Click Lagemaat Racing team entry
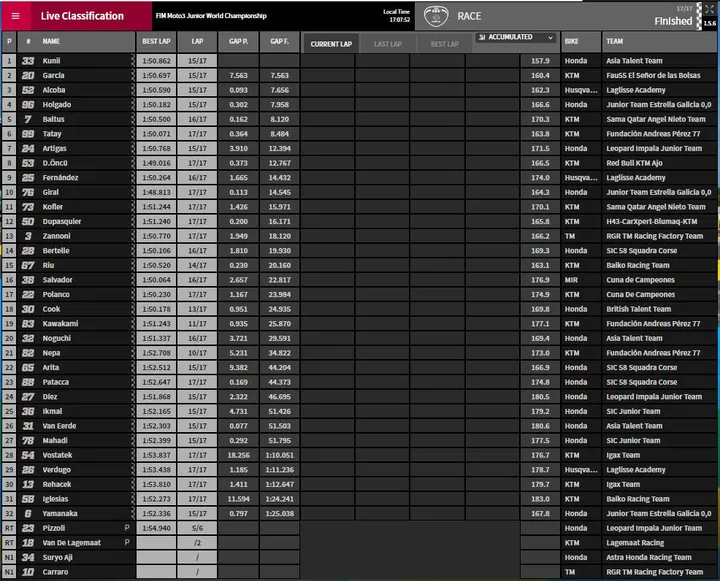The image size is (720, 581). point(635,543)
